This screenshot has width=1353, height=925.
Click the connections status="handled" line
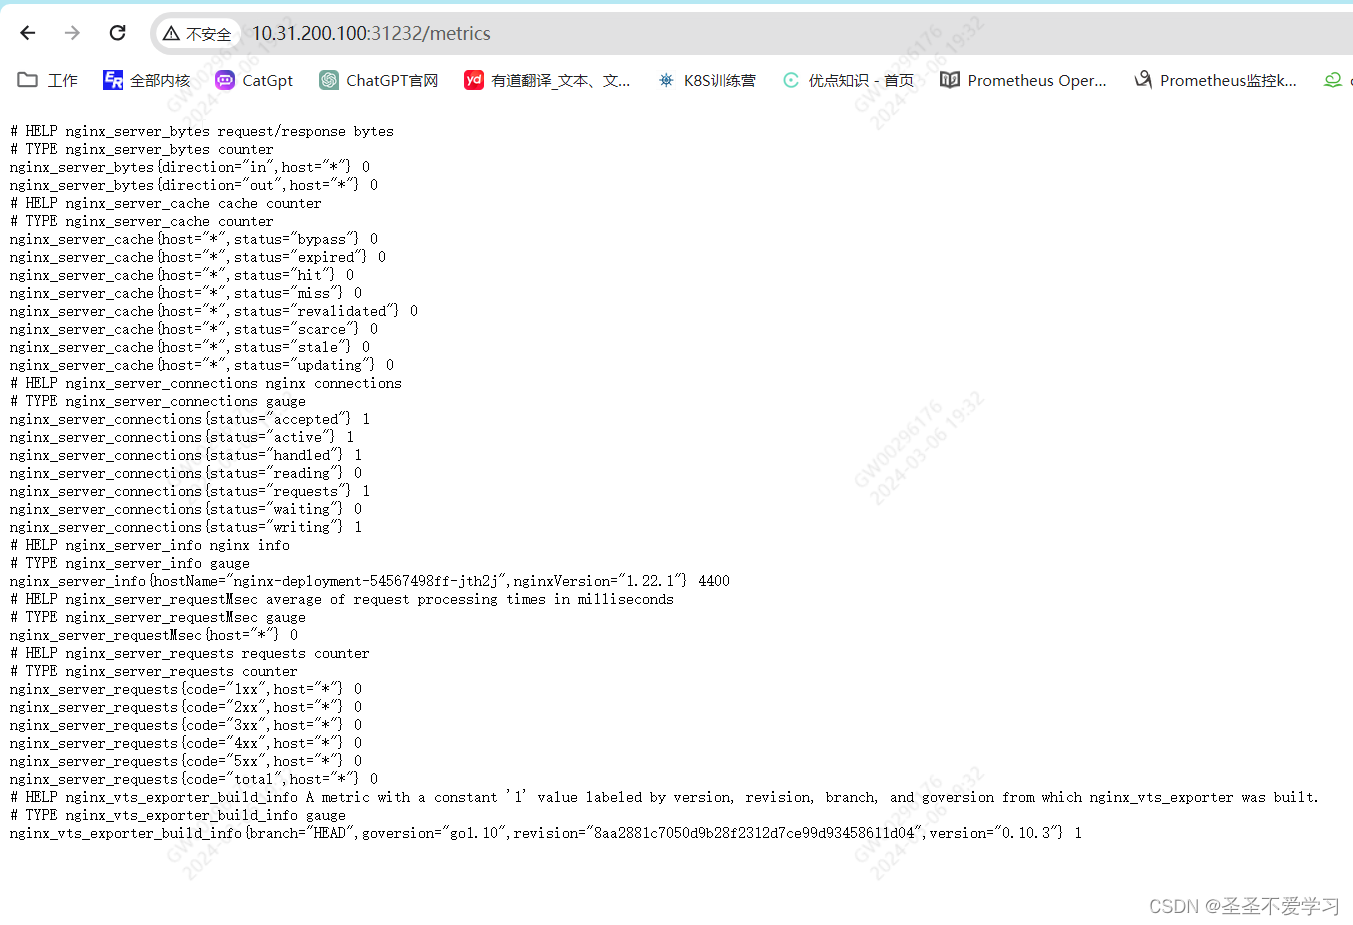(186, 455)
